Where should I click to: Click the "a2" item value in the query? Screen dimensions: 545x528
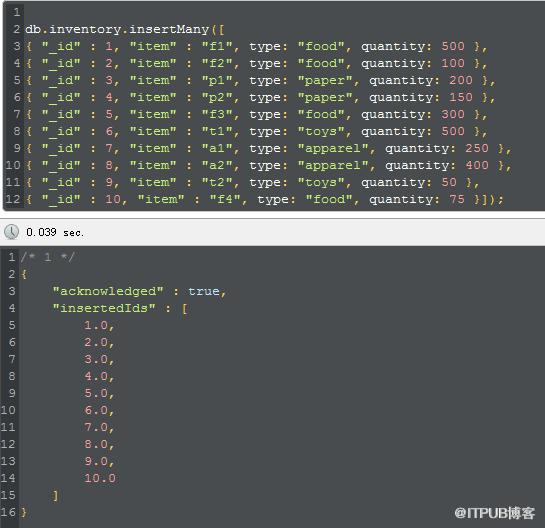[x=217, y=166]
